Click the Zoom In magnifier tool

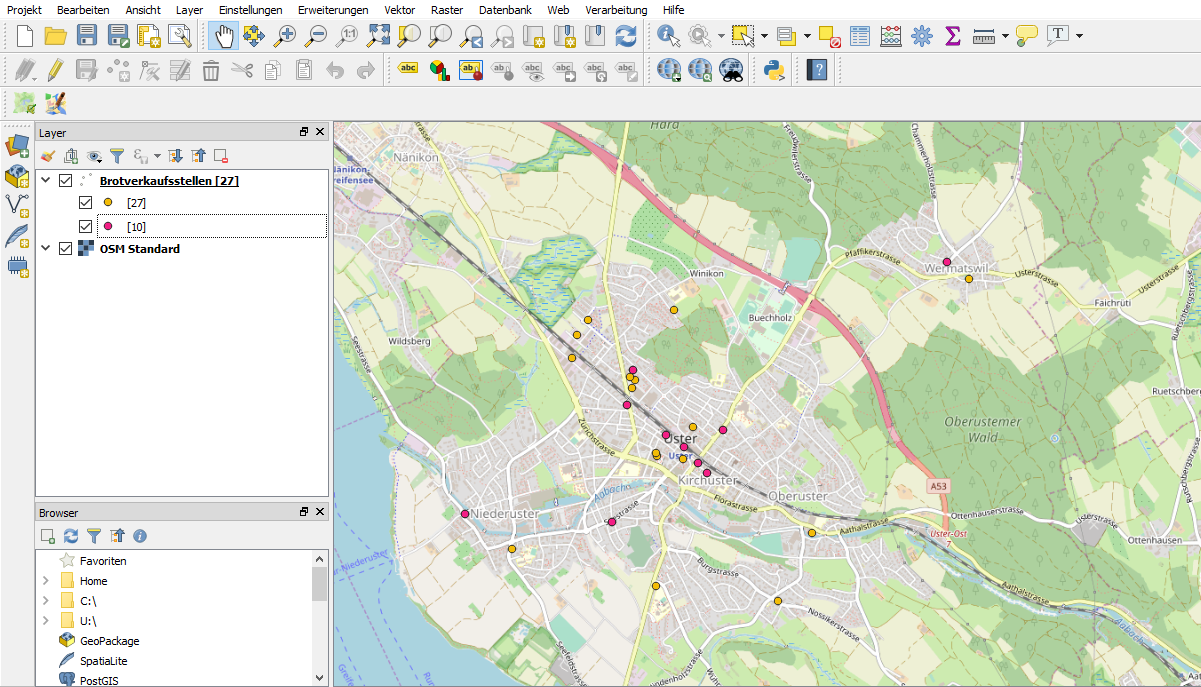click(x=285, y=37)
